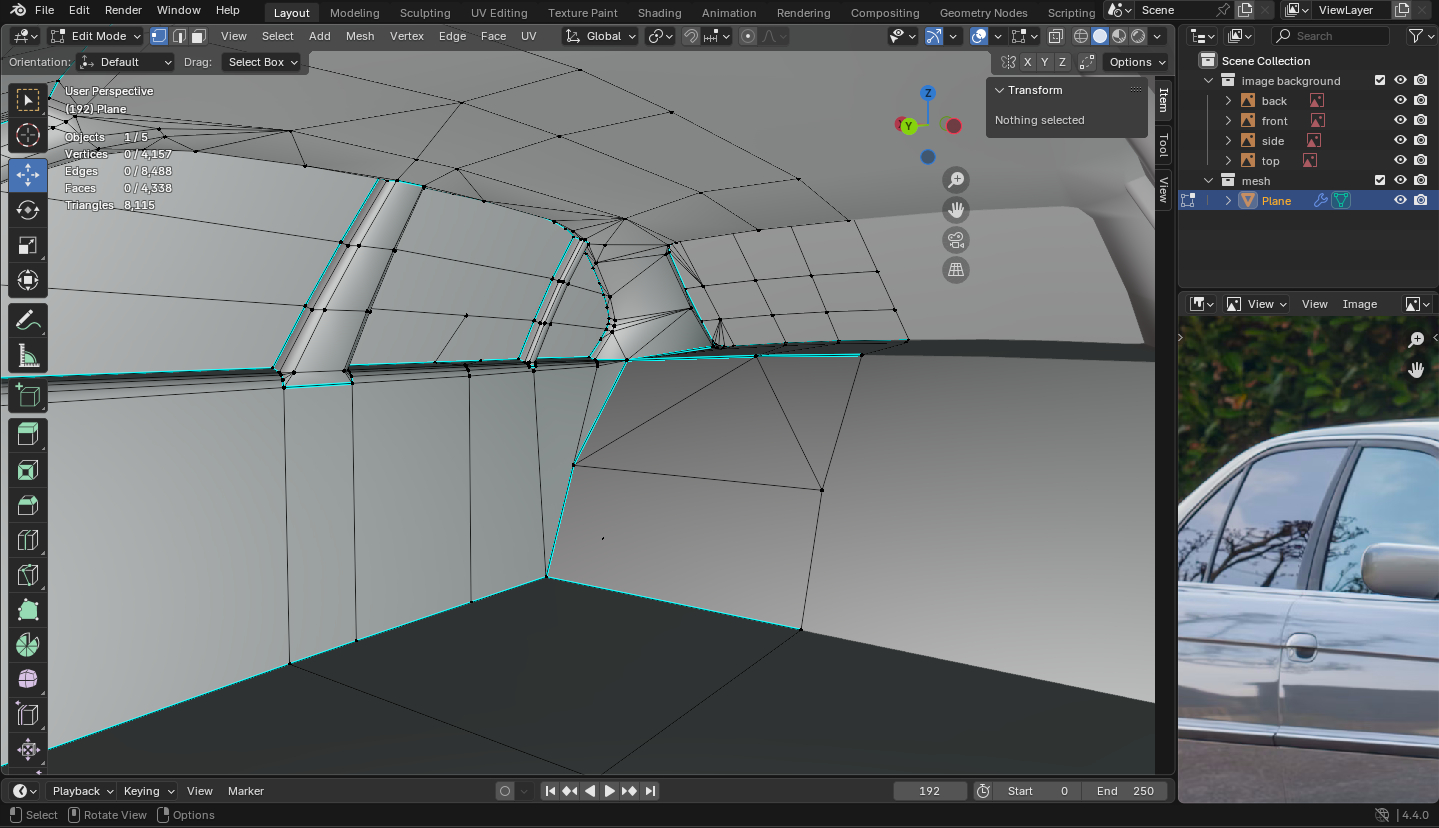1439x828 pixels.
Task: Click the viewport pan hand gizmo
Action: pos(956,210)
